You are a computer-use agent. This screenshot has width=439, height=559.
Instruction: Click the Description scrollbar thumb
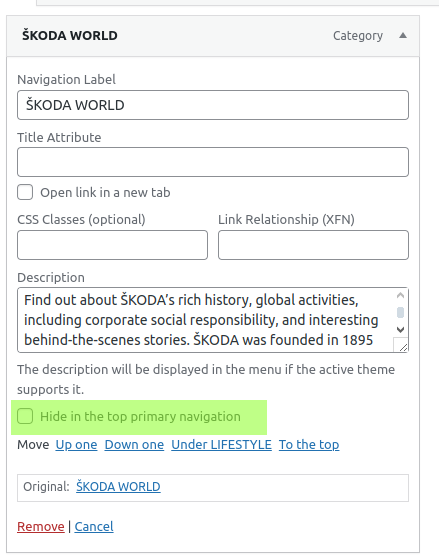[x=400, y=312]
